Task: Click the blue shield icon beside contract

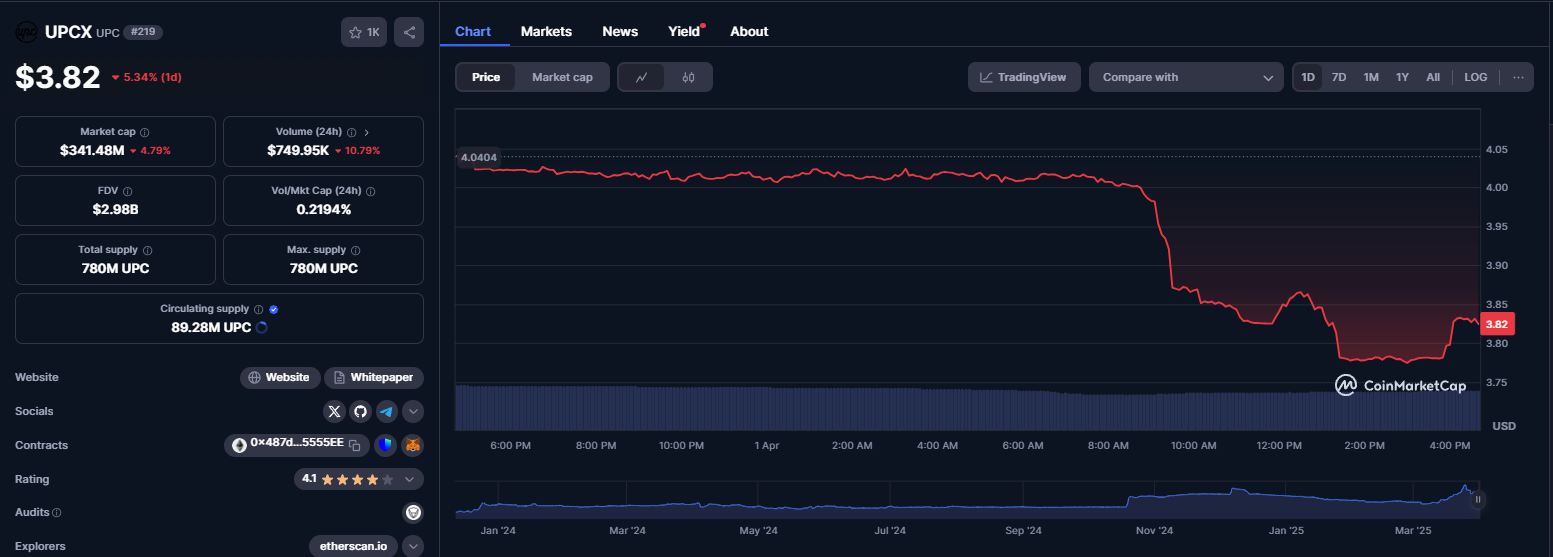Action: coord(386,445)
